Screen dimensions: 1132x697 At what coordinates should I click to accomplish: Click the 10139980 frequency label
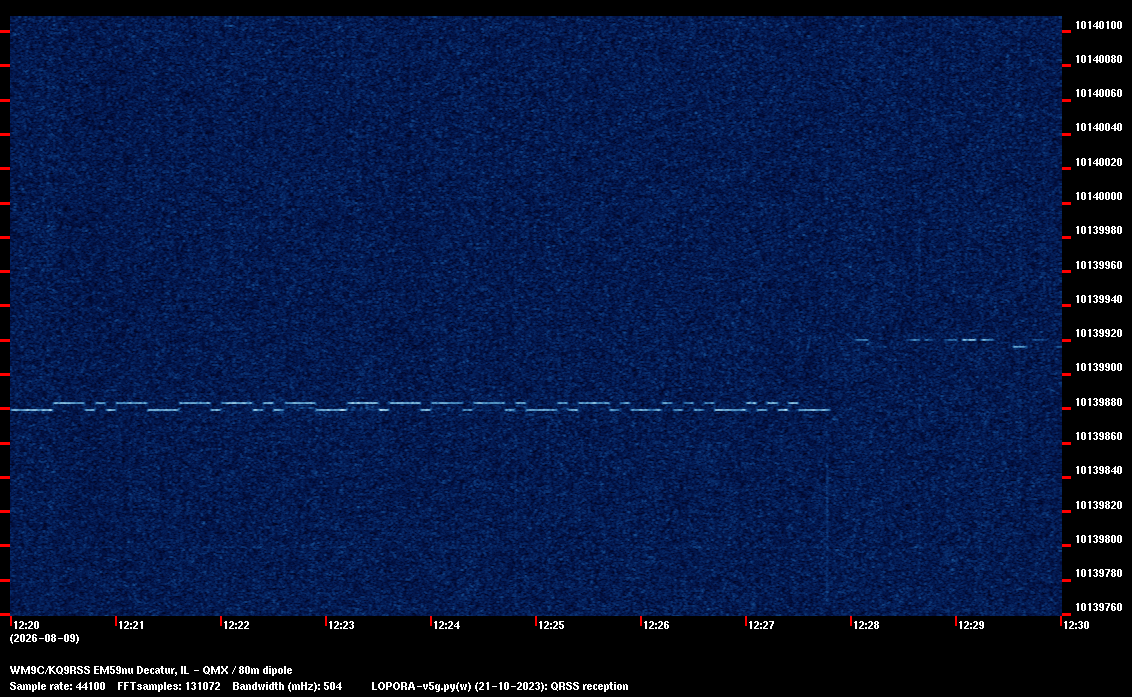point(1099,230)
